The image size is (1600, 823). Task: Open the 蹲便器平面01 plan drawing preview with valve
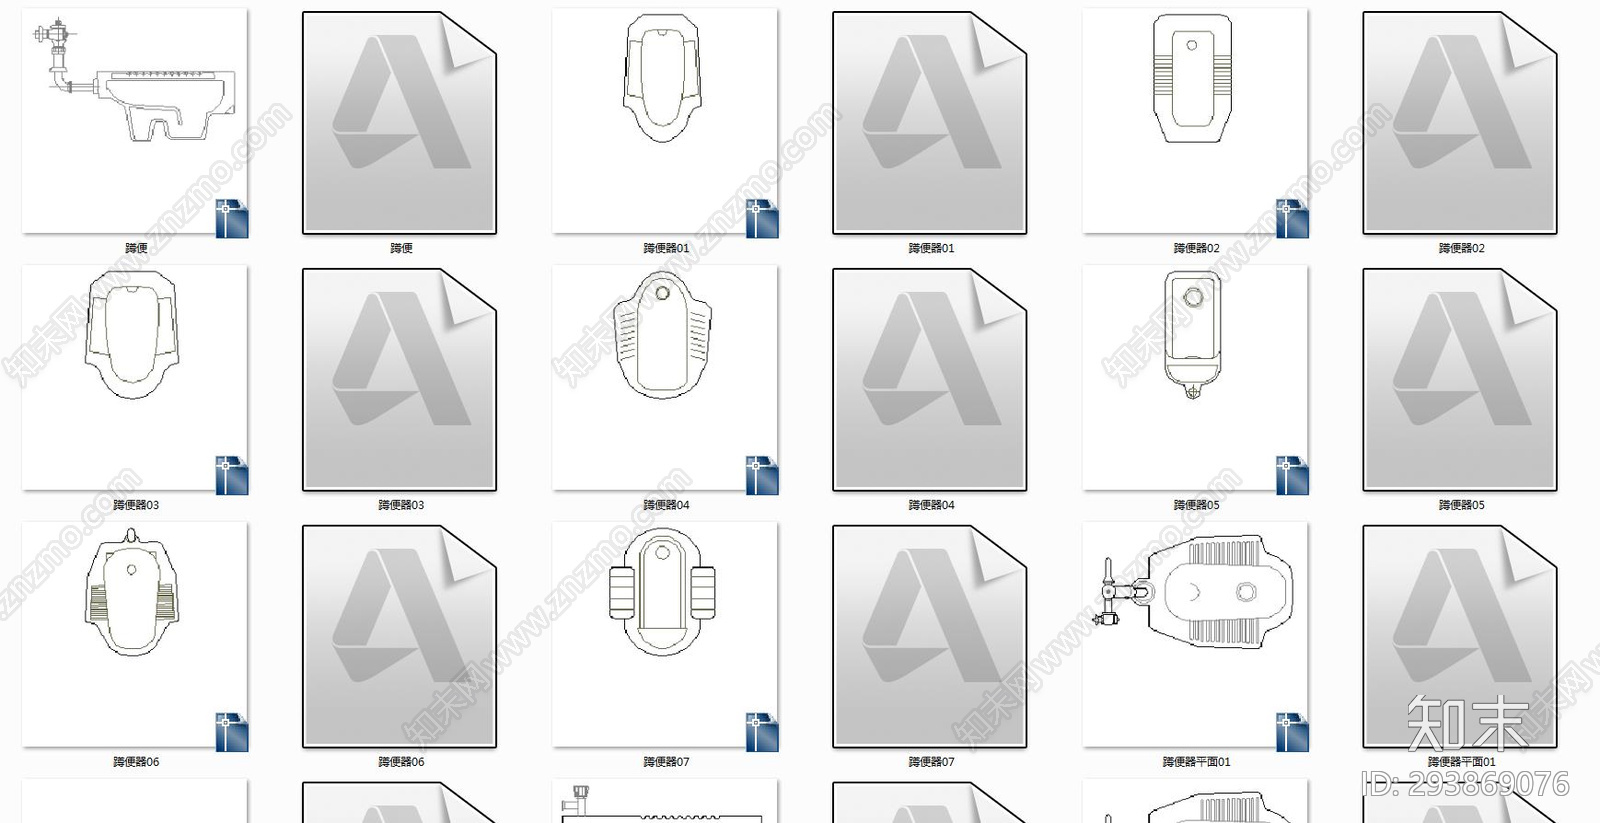1195,635
